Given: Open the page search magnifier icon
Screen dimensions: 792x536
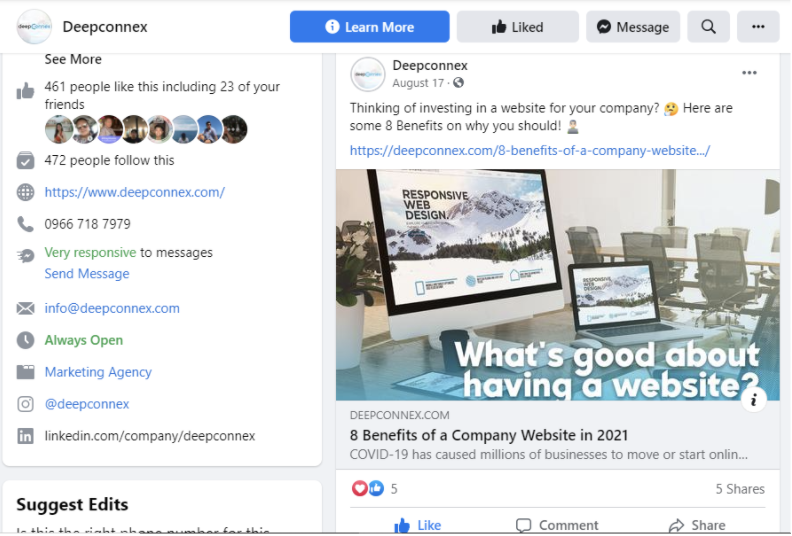Looking at the screenshot, I should click(x=708, y=27).
